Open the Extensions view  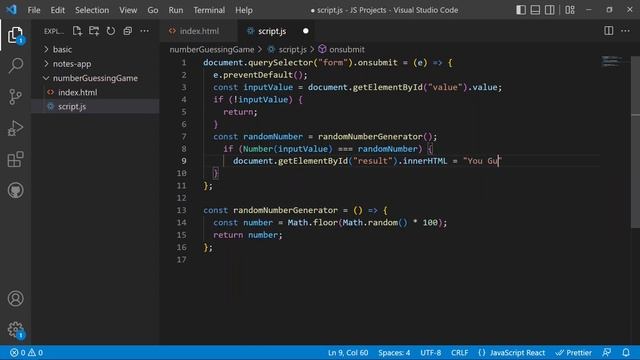(16, 159)
